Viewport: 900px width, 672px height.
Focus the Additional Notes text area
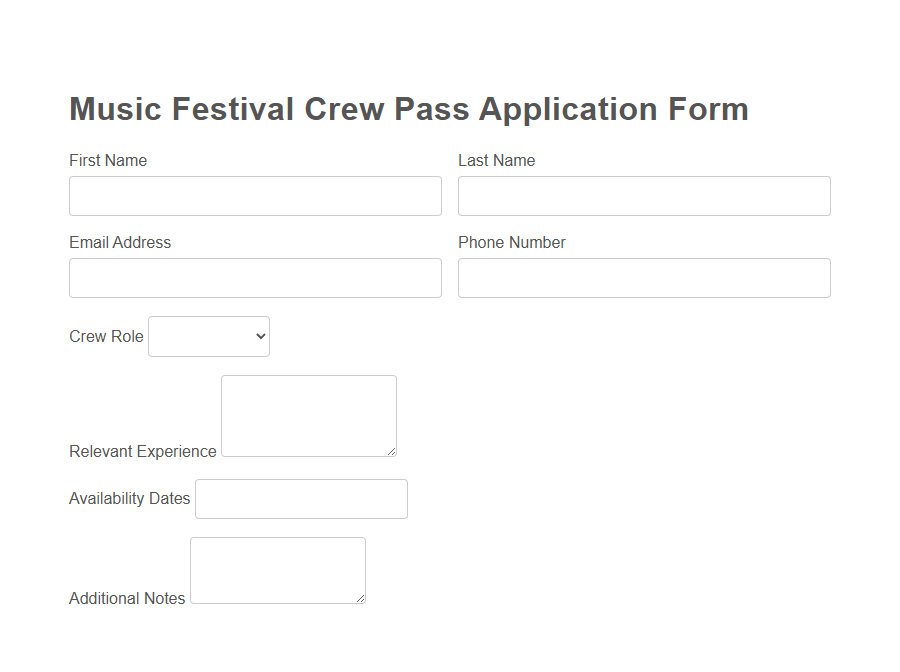(277, 570)
